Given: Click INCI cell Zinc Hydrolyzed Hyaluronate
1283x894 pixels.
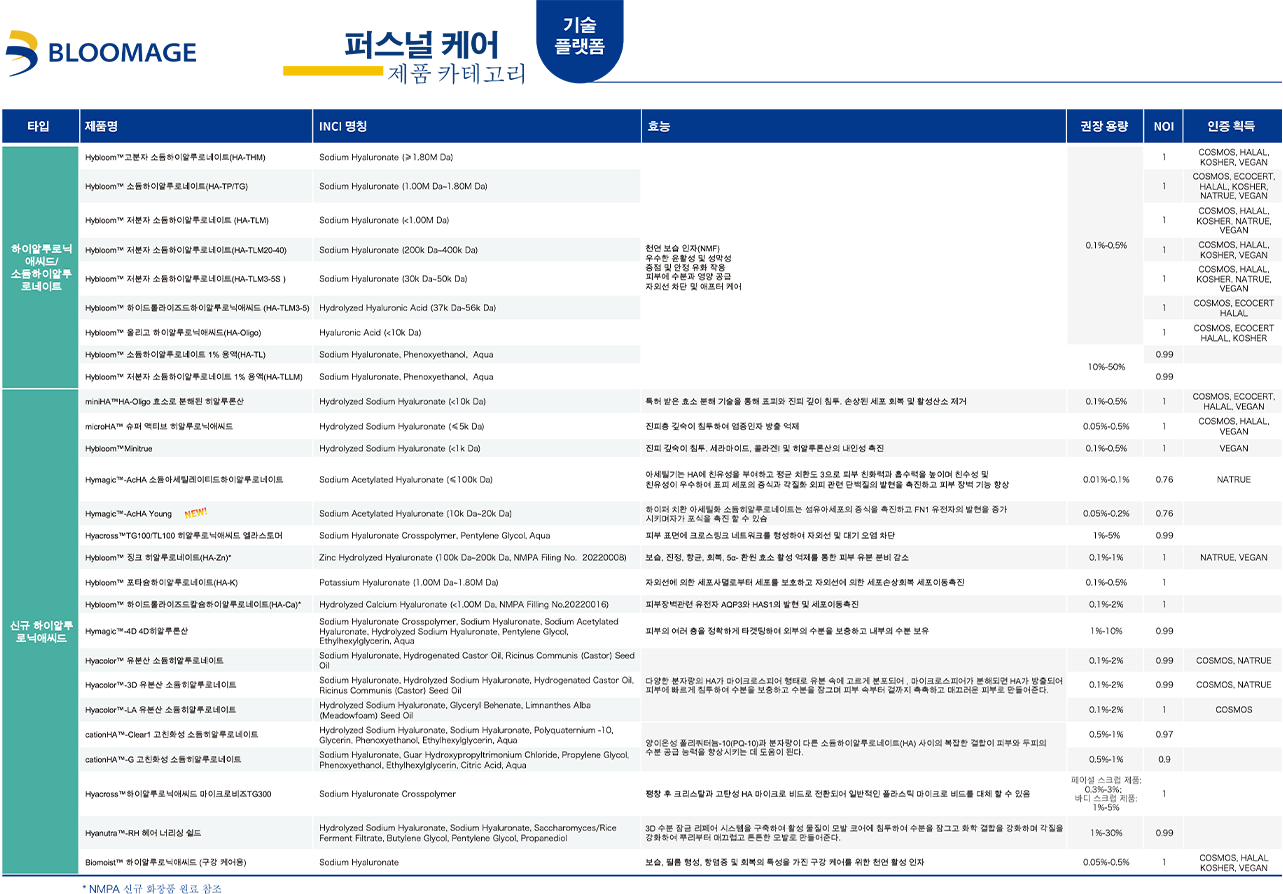Looking at the screenshot, I should pyautogui.click(x=471, y=557).
